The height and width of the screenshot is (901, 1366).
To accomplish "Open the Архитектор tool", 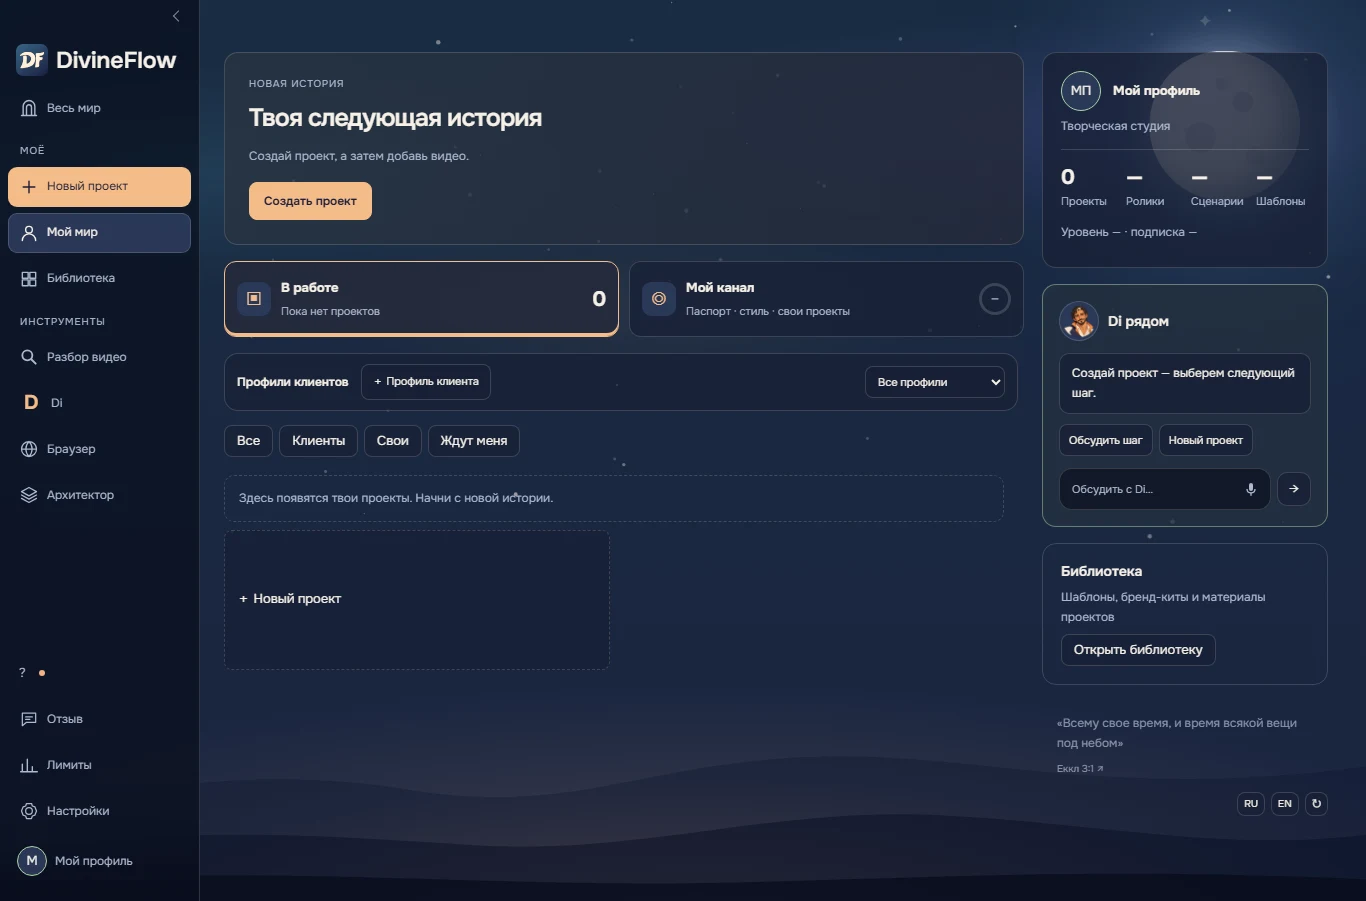I will [x=99, y=495].
